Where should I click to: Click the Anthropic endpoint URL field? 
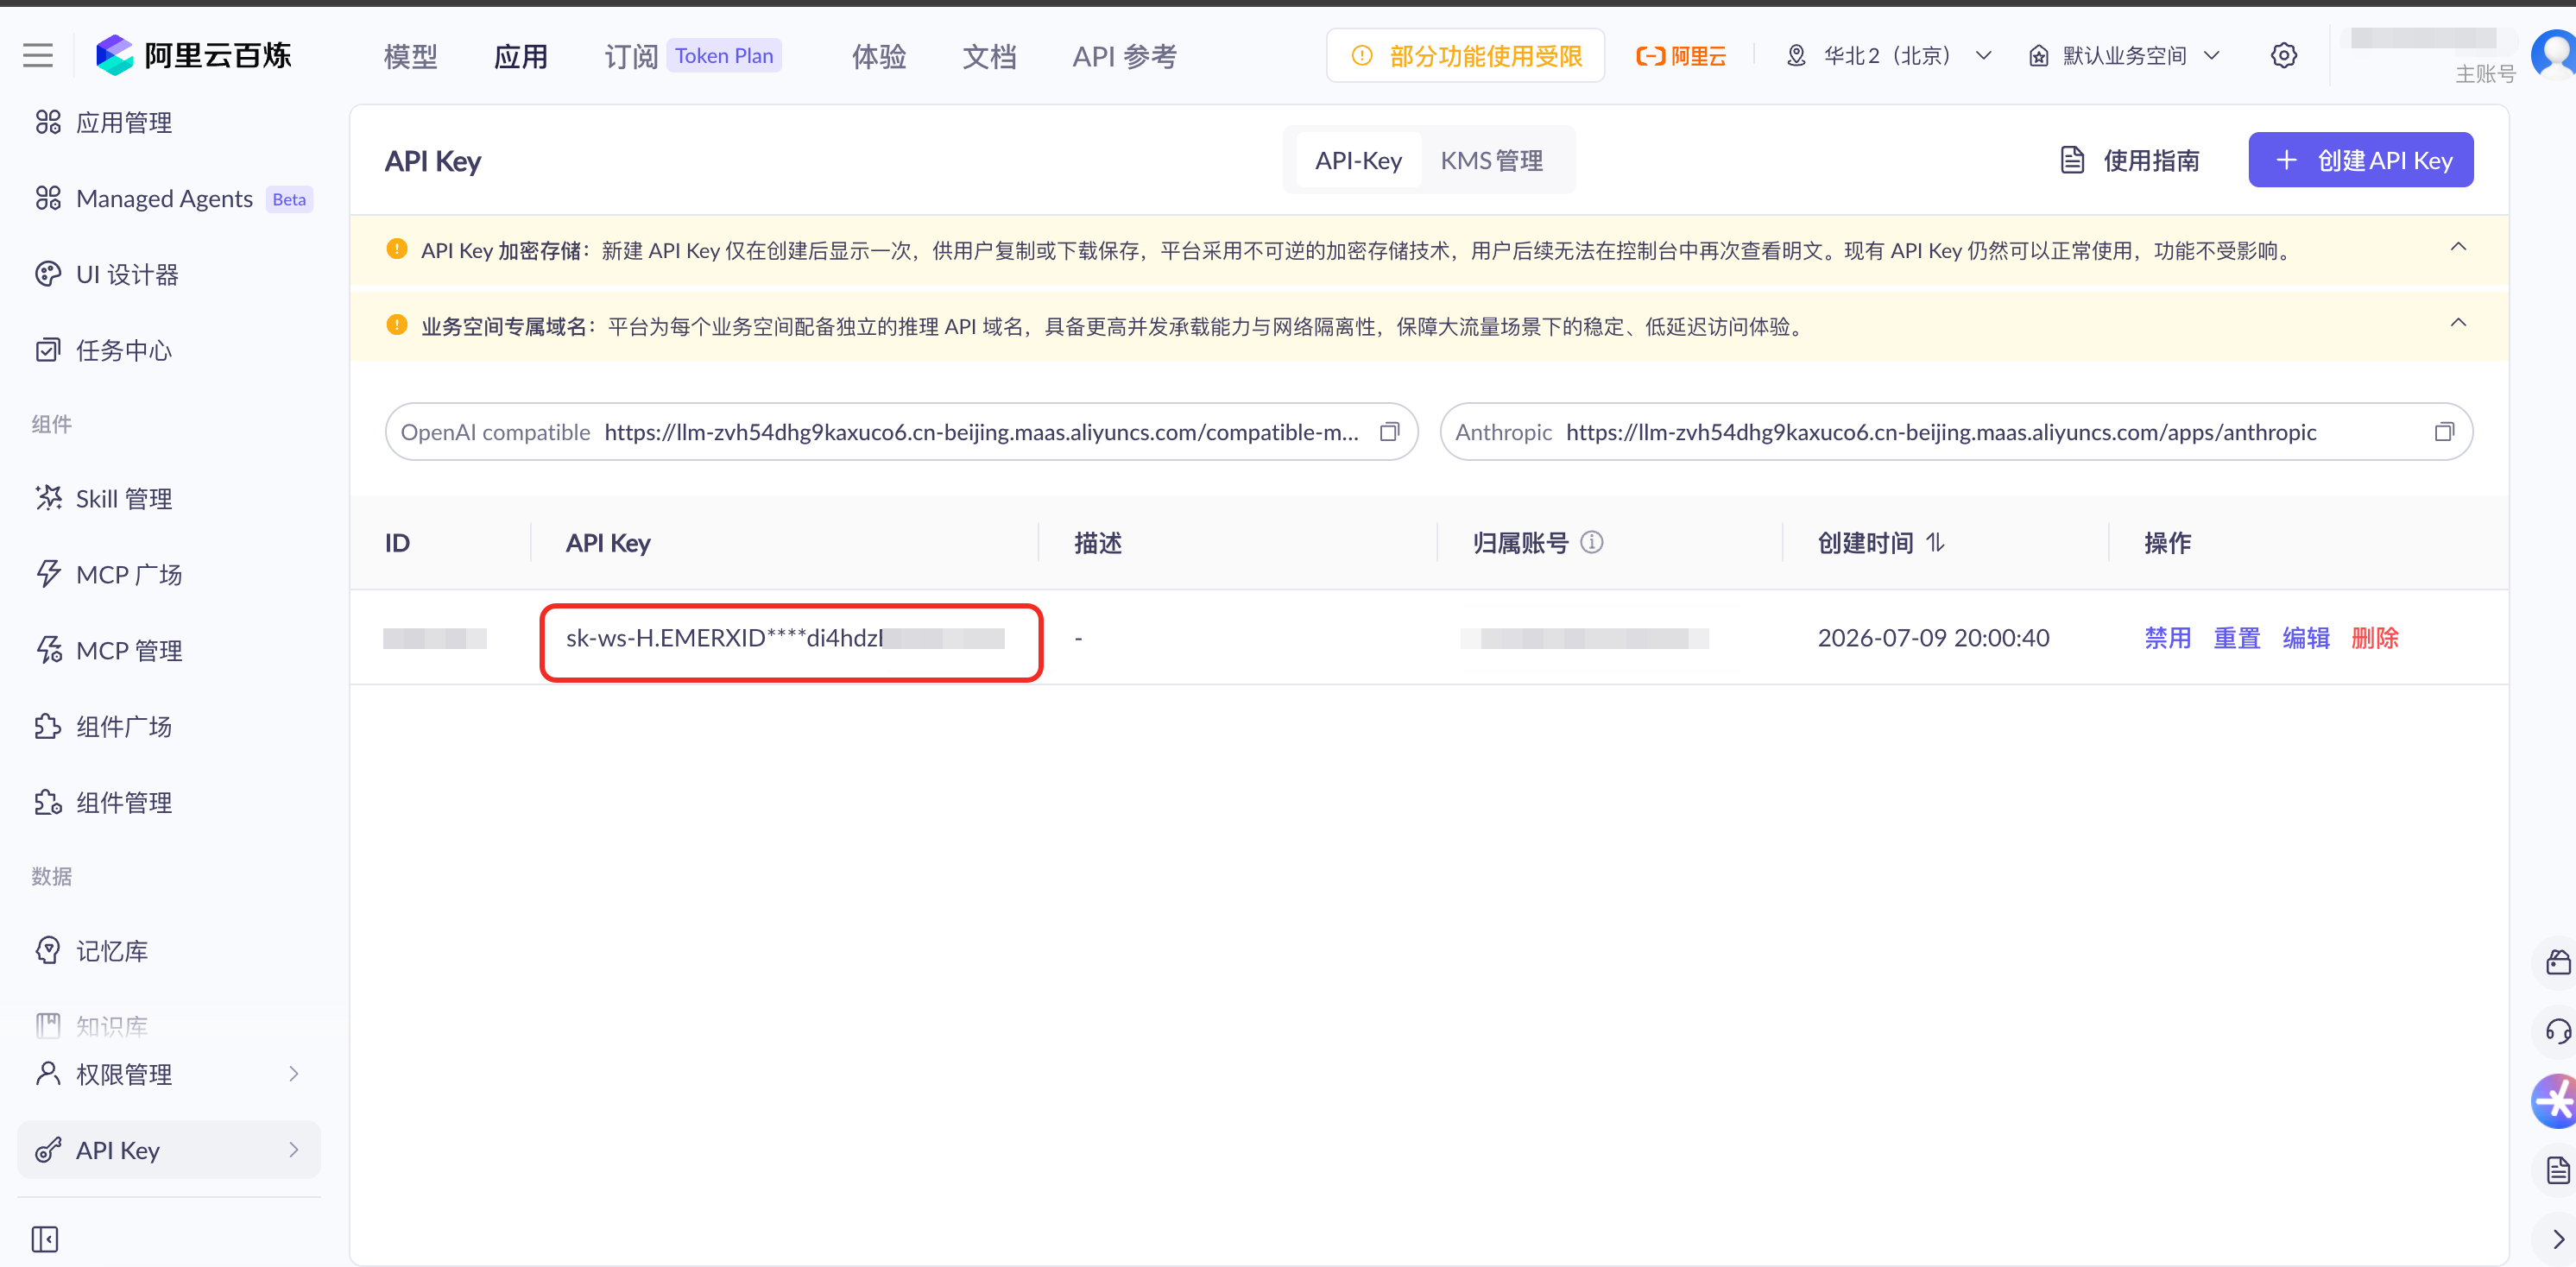point(1956,432)
